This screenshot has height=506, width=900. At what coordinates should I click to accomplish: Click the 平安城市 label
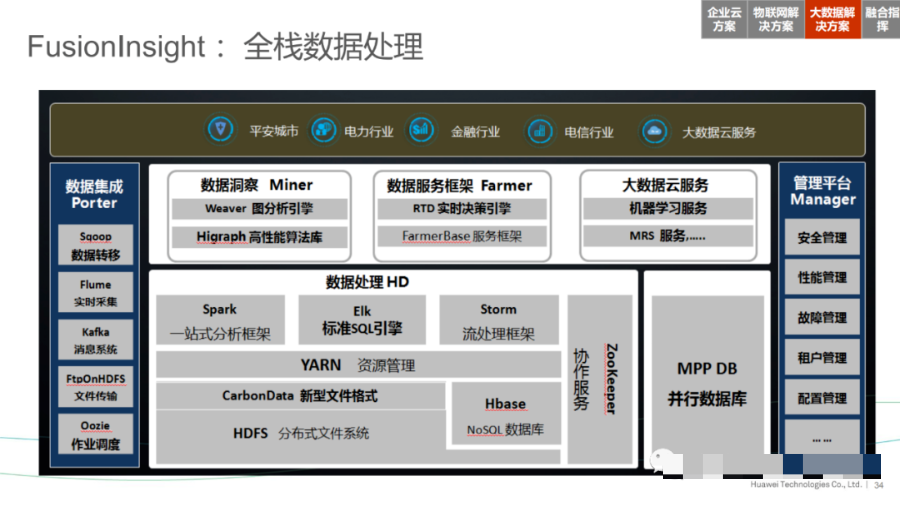coord(274,131)
